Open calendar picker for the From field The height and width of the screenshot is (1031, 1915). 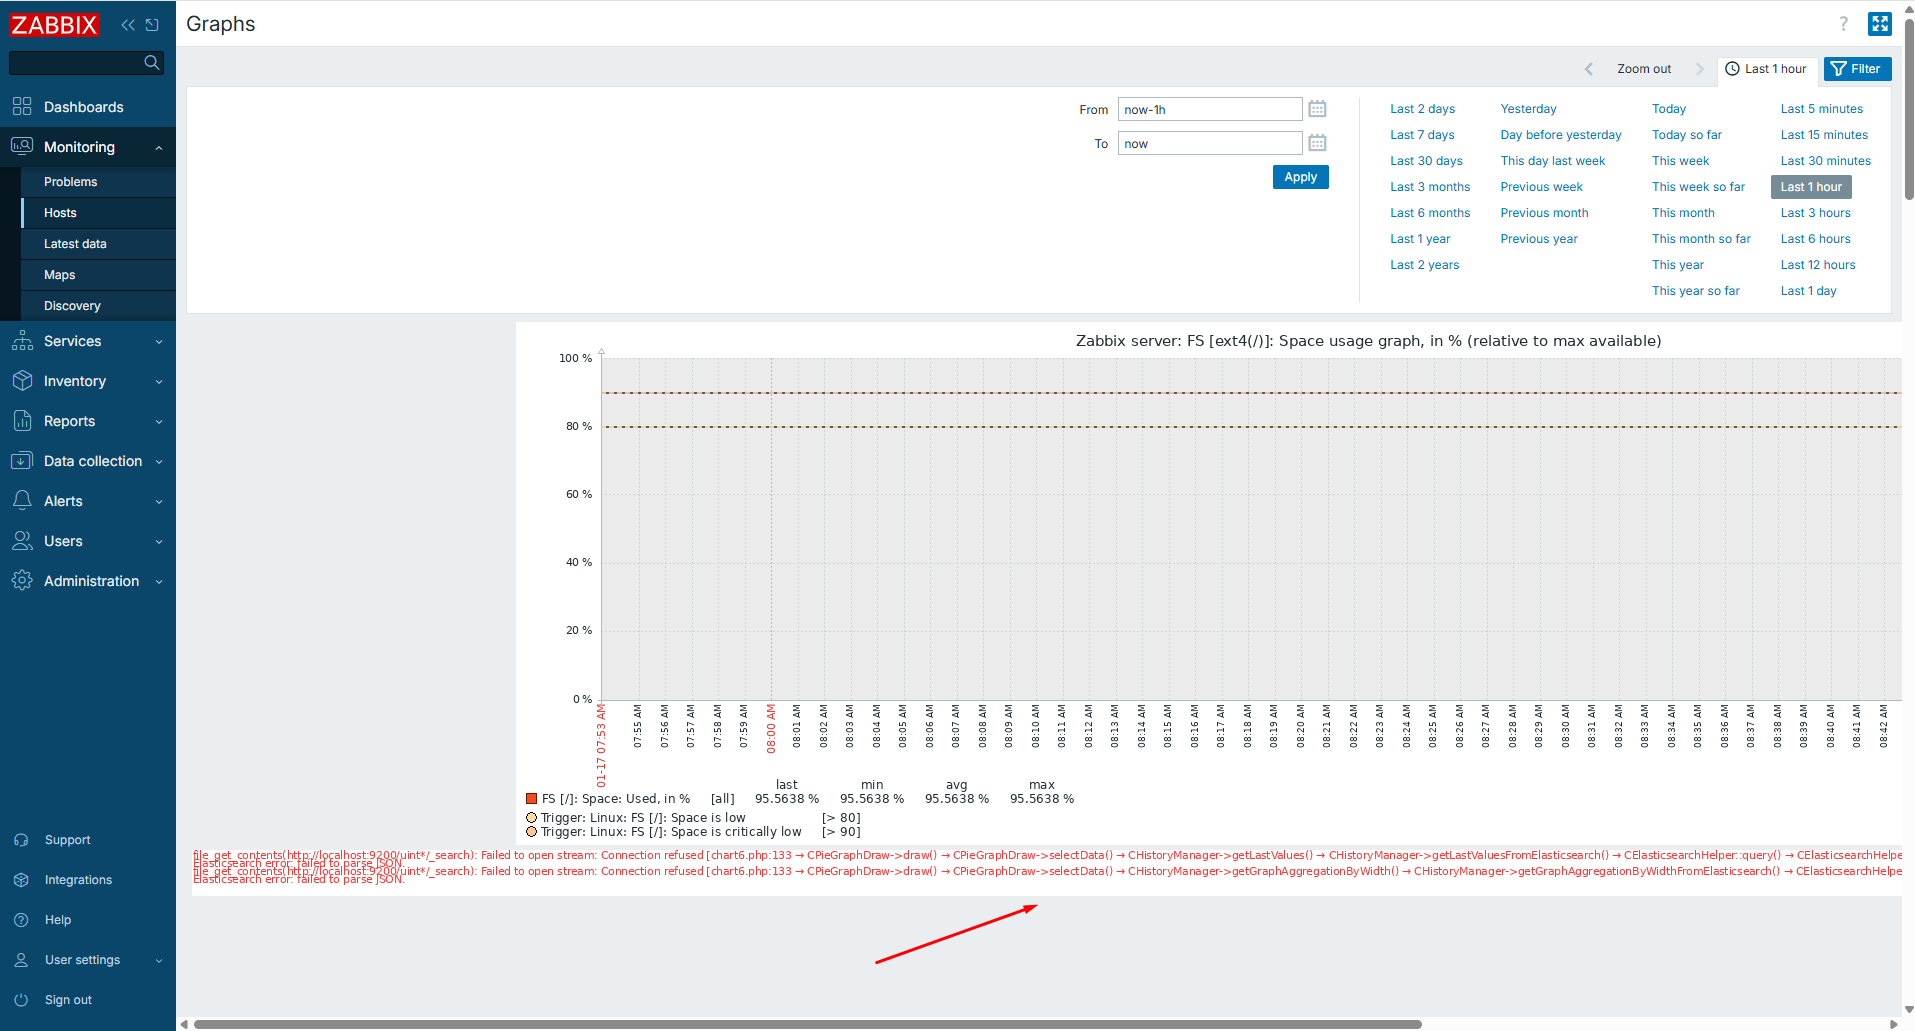(1317, 109)
